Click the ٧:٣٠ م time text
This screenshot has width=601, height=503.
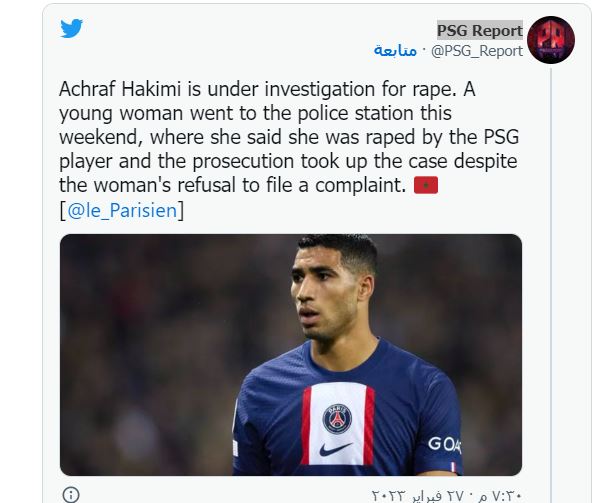(501, 495)
